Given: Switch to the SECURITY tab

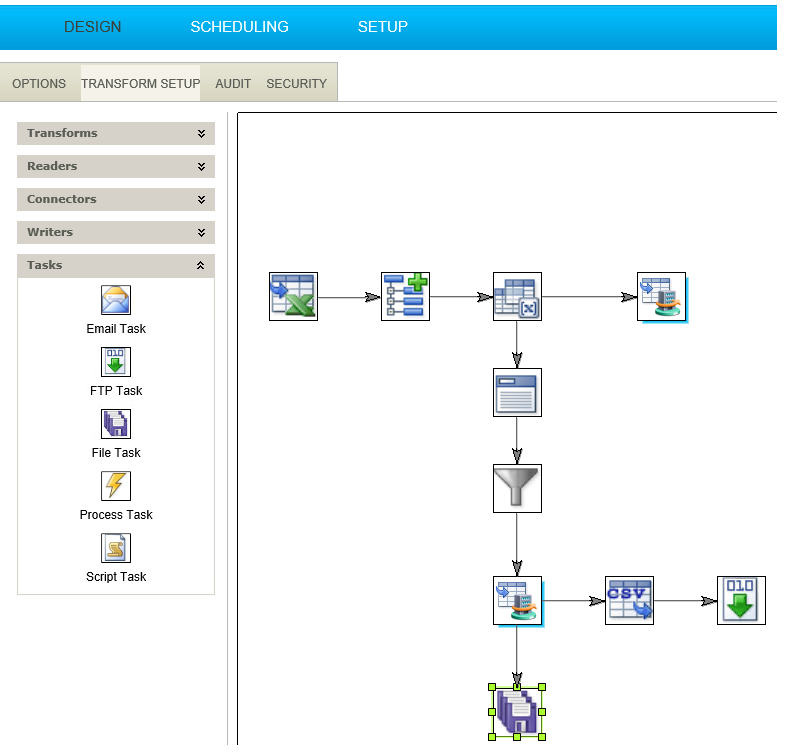Looking at the screenshot, I should [x=296, y=84].
